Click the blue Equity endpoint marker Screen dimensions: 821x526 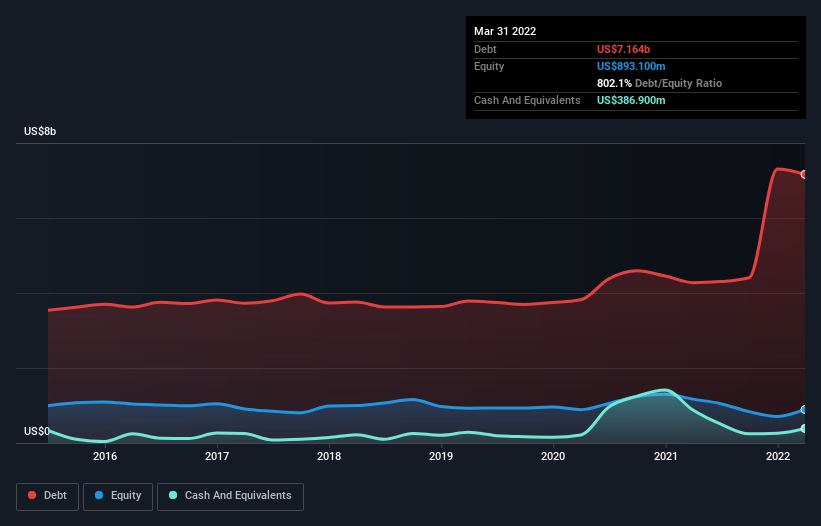pyautogui.click(x=804, y=409)
